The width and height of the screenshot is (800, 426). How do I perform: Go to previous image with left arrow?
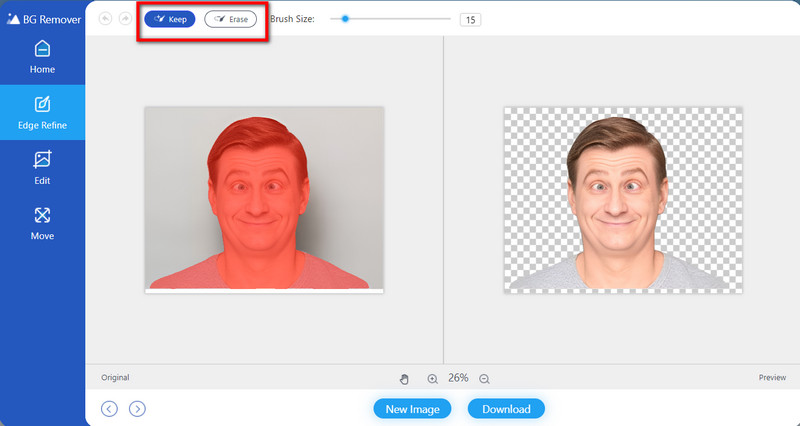[x=110, y=408]
